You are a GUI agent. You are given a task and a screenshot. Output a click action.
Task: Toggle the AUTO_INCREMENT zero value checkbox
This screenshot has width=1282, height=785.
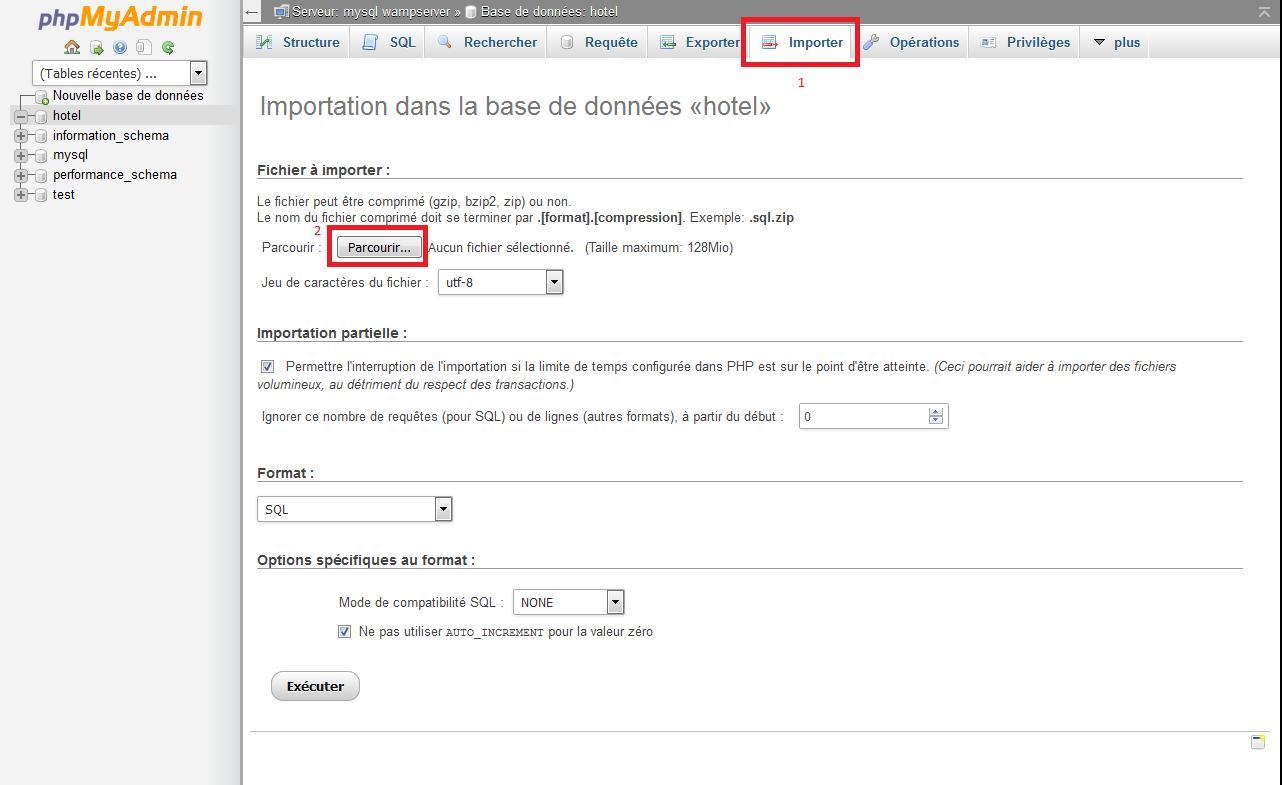click(345, 632)
